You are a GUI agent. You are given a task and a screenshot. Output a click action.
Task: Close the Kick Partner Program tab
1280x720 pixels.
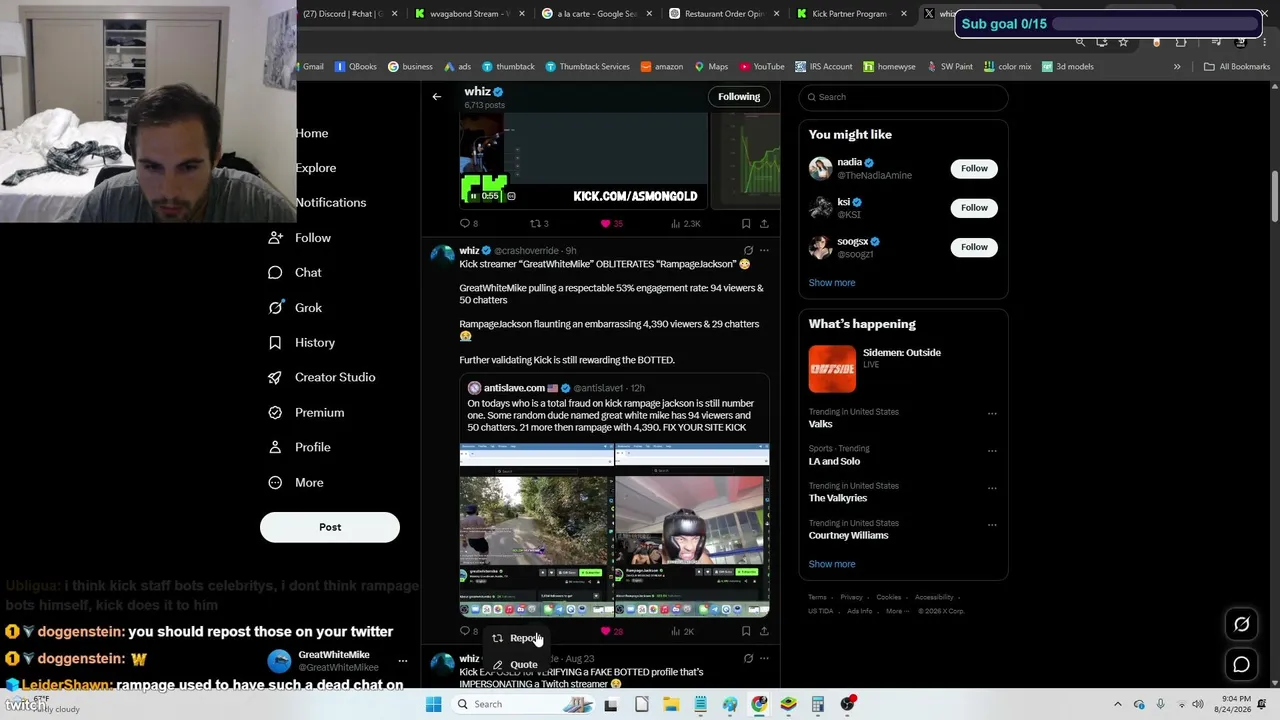click(904, 14)
